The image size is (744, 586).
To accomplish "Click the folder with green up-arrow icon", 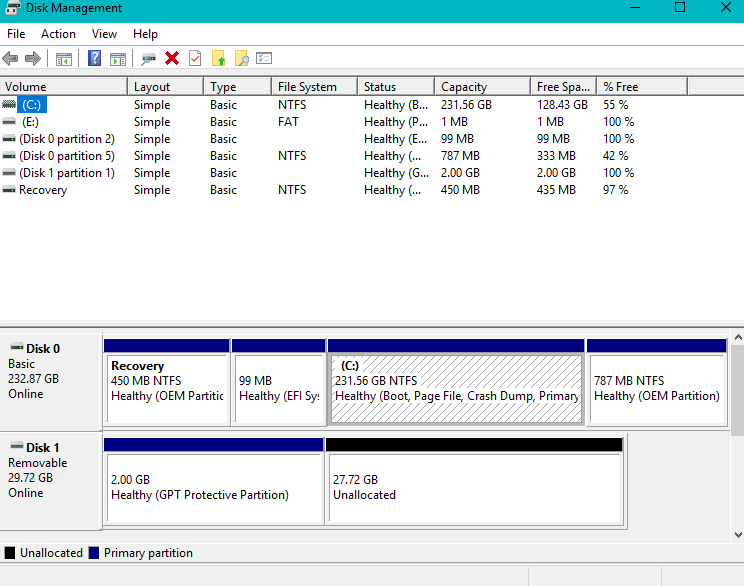I will click(x=219, y=58).
